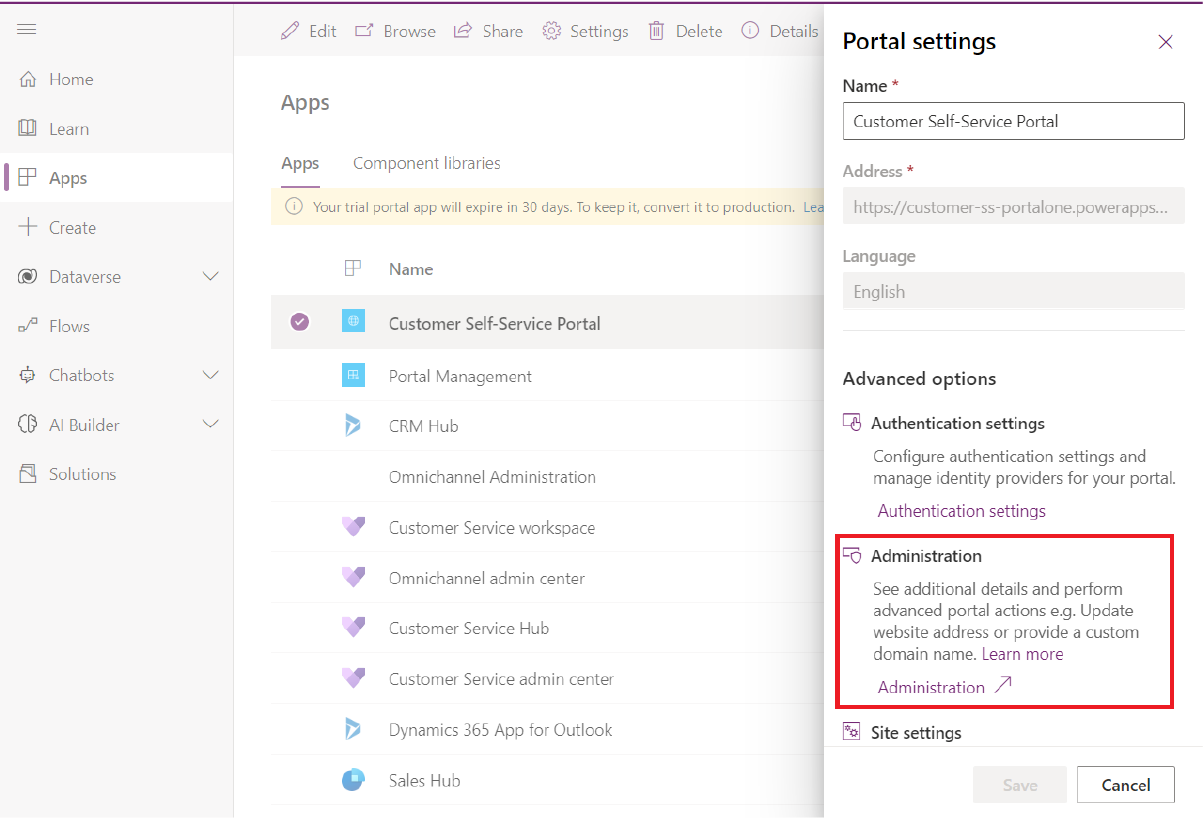Click the Edit pencil icon in toolbar

click(x=290, y=31)
